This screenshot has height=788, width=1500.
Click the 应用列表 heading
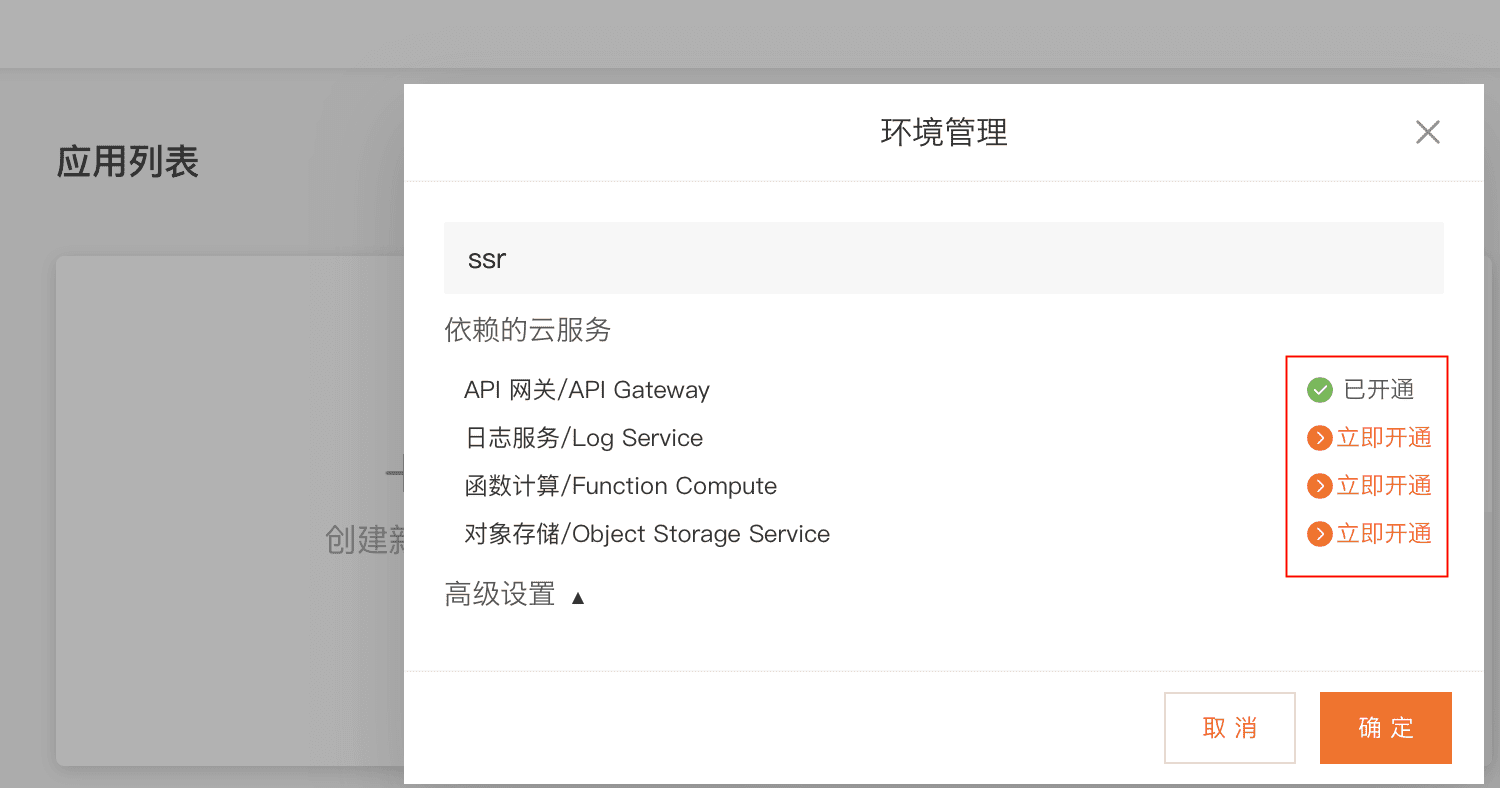[128, 162]
